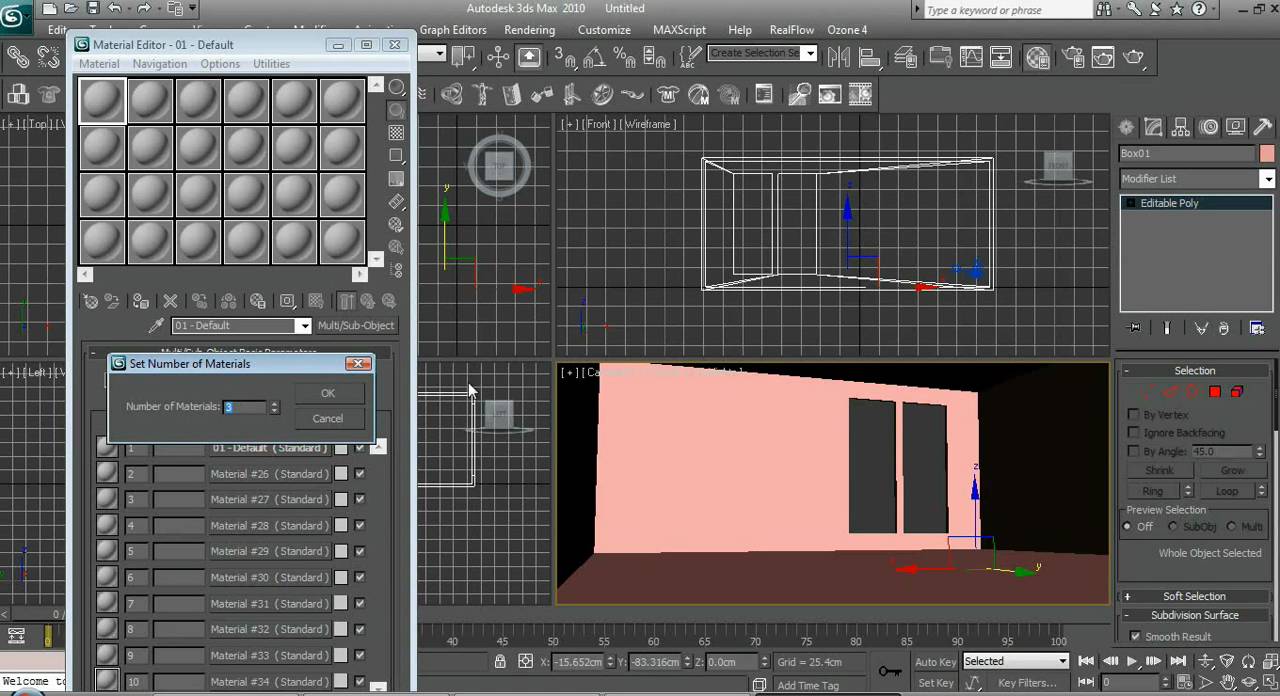
Task: Open the Utilities hammer panel tab
Action: pyautogui.click(x=1263, y=127)
